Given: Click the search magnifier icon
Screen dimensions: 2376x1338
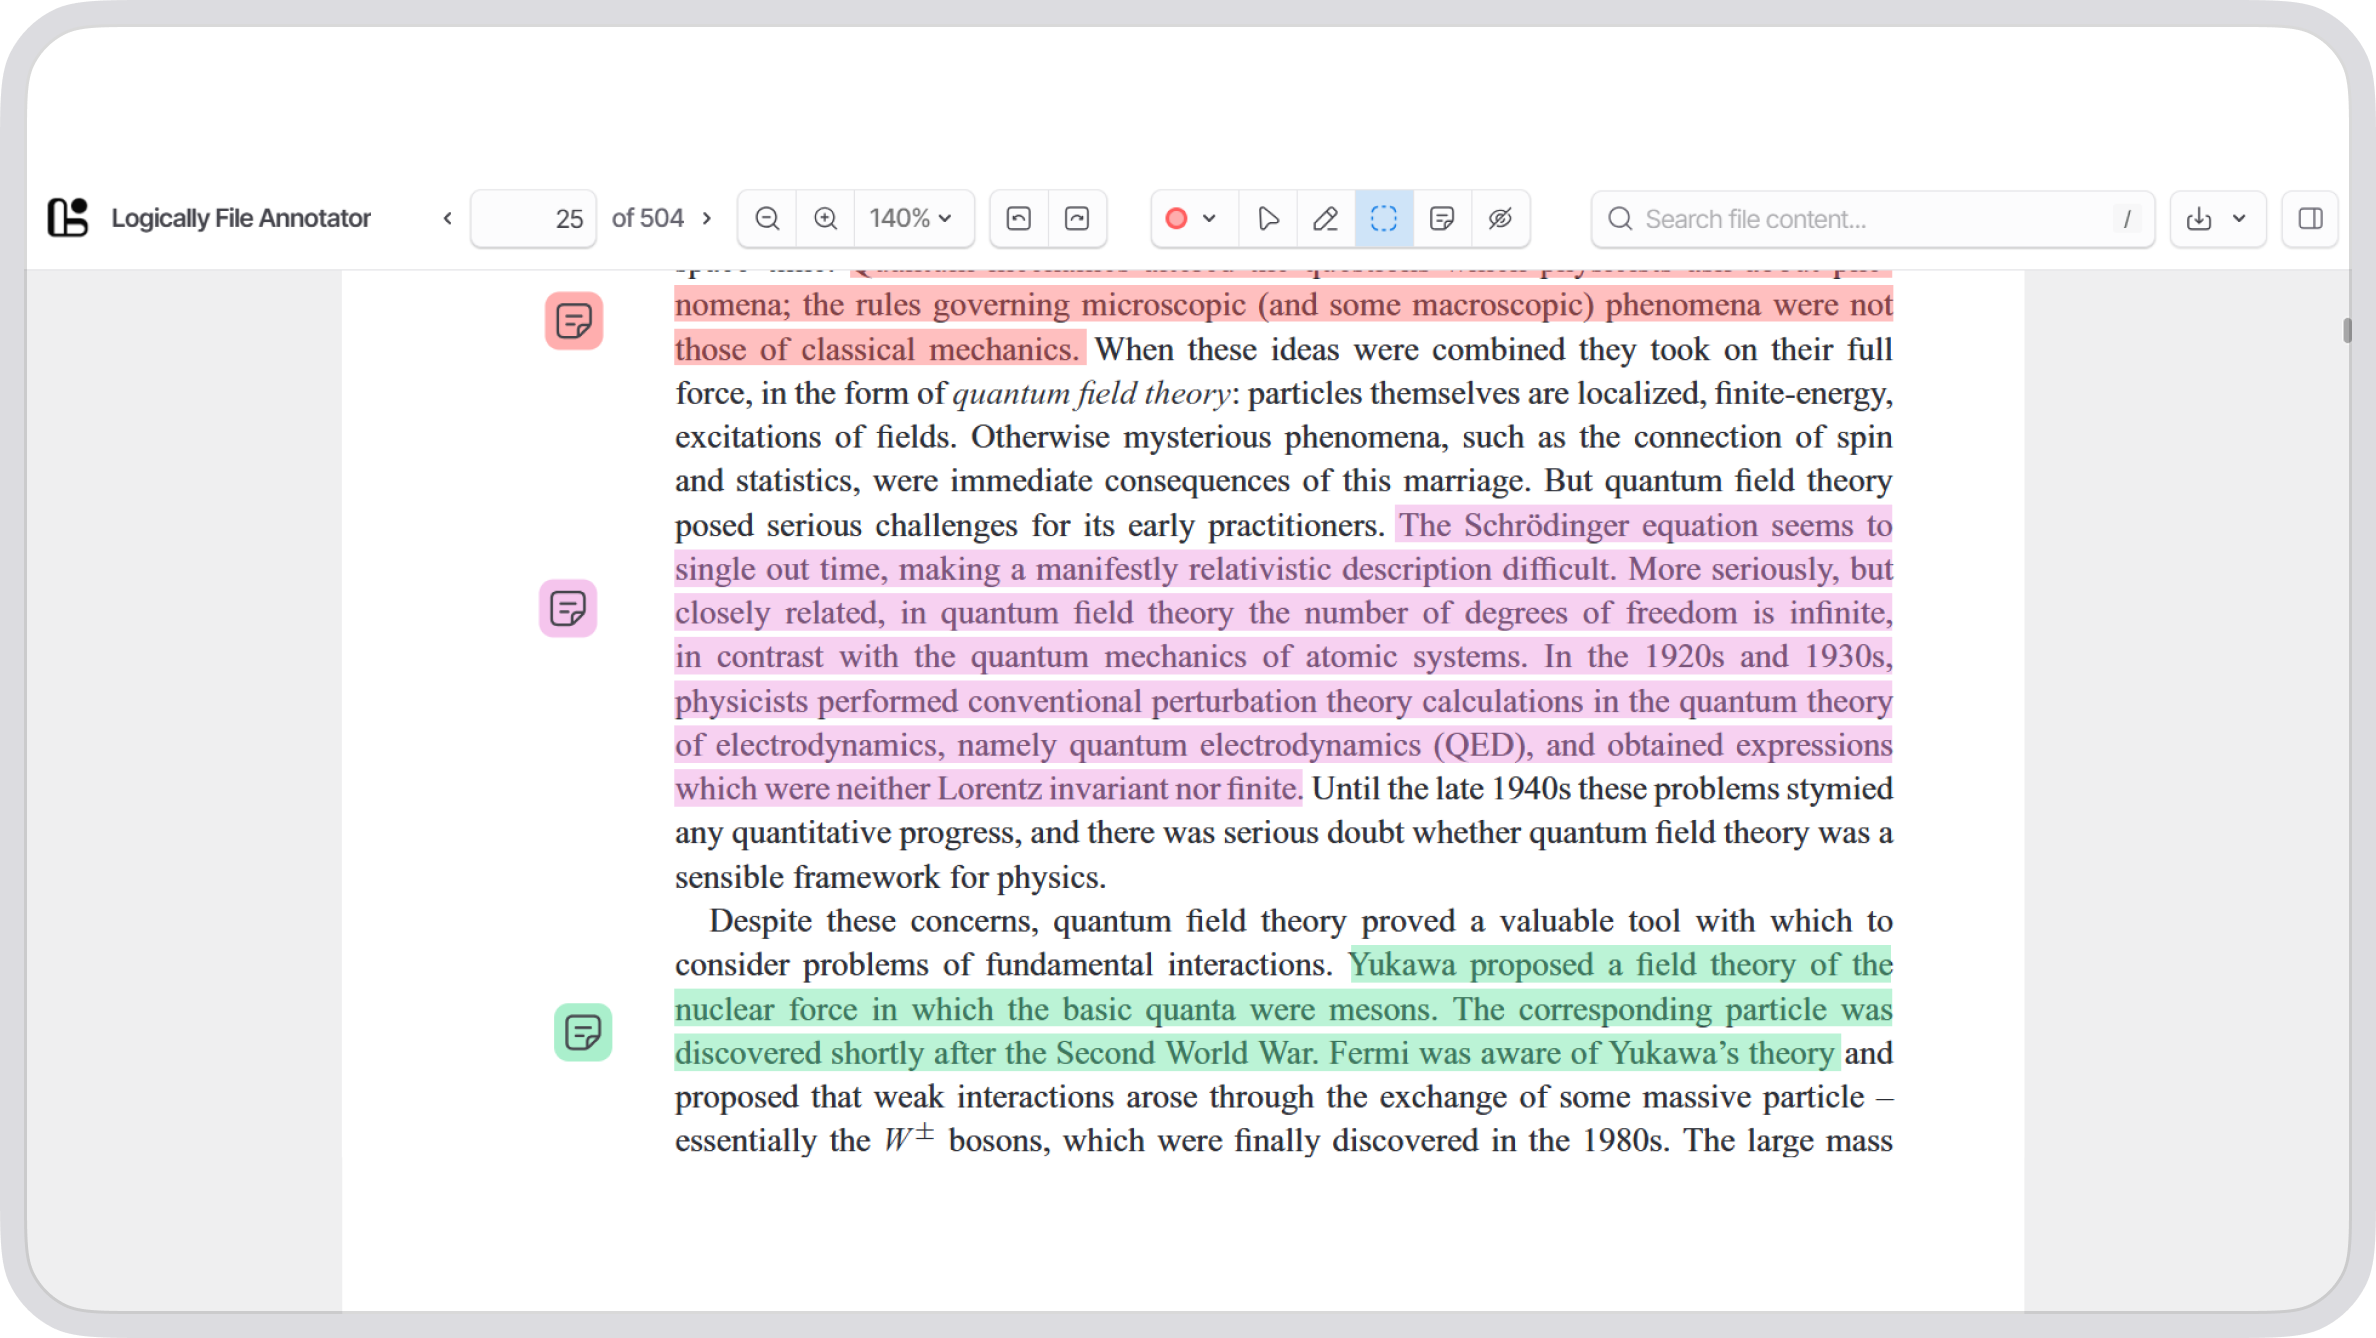Looking at the screenshot, I should (x=1620, y=219).
